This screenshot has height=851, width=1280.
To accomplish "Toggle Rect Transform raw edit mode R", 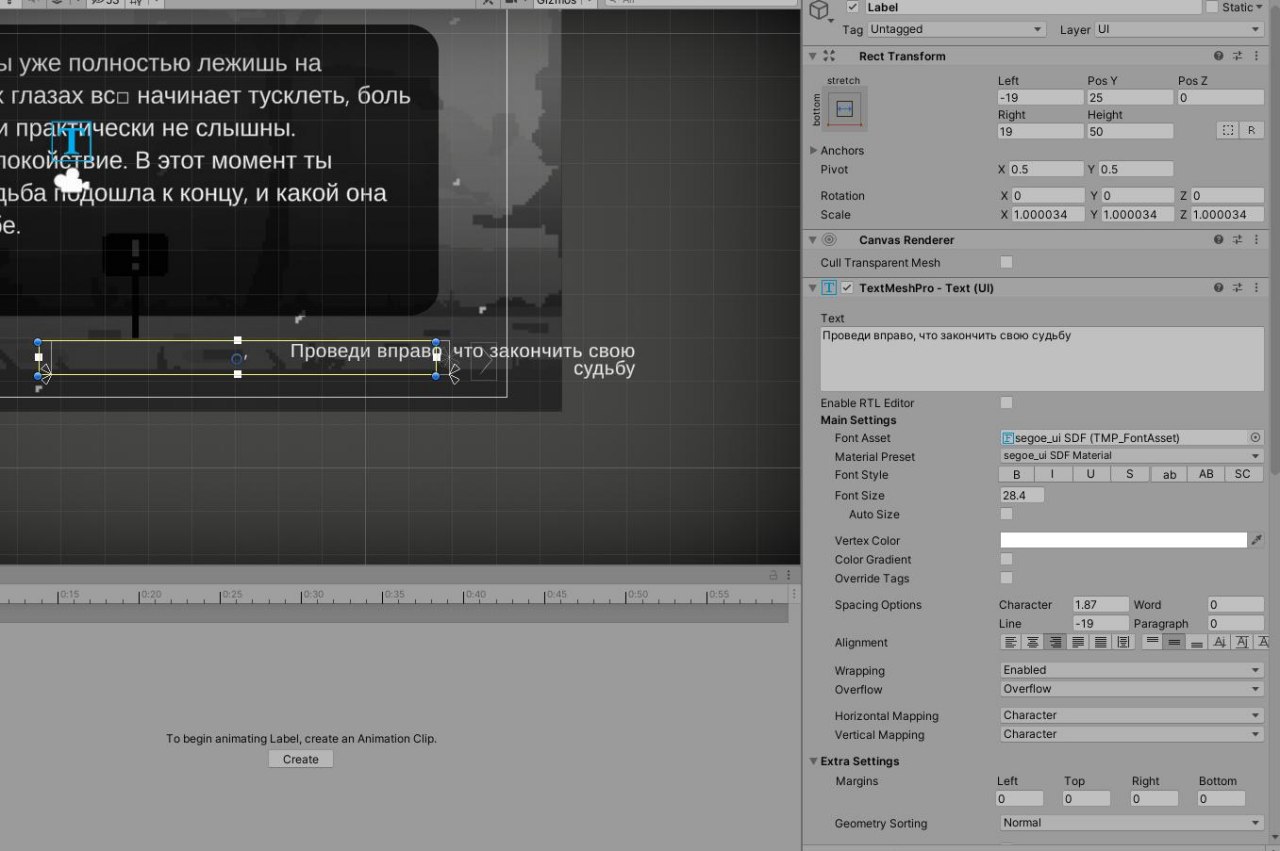I will tap(1251, 131).
